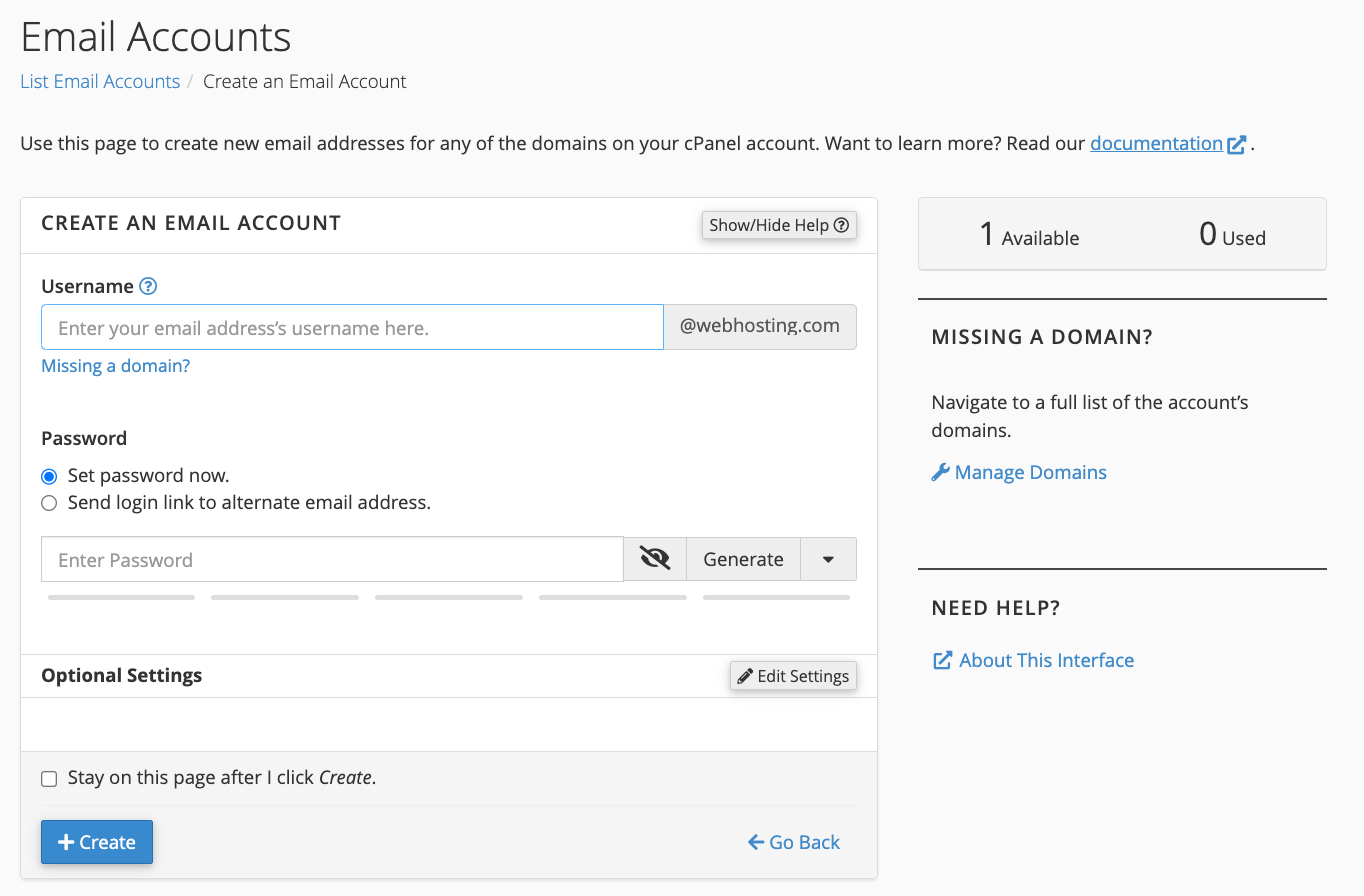The image size is (1364, 896).
Task: Toggle password visibility eye icon
Action: point(655,559)
